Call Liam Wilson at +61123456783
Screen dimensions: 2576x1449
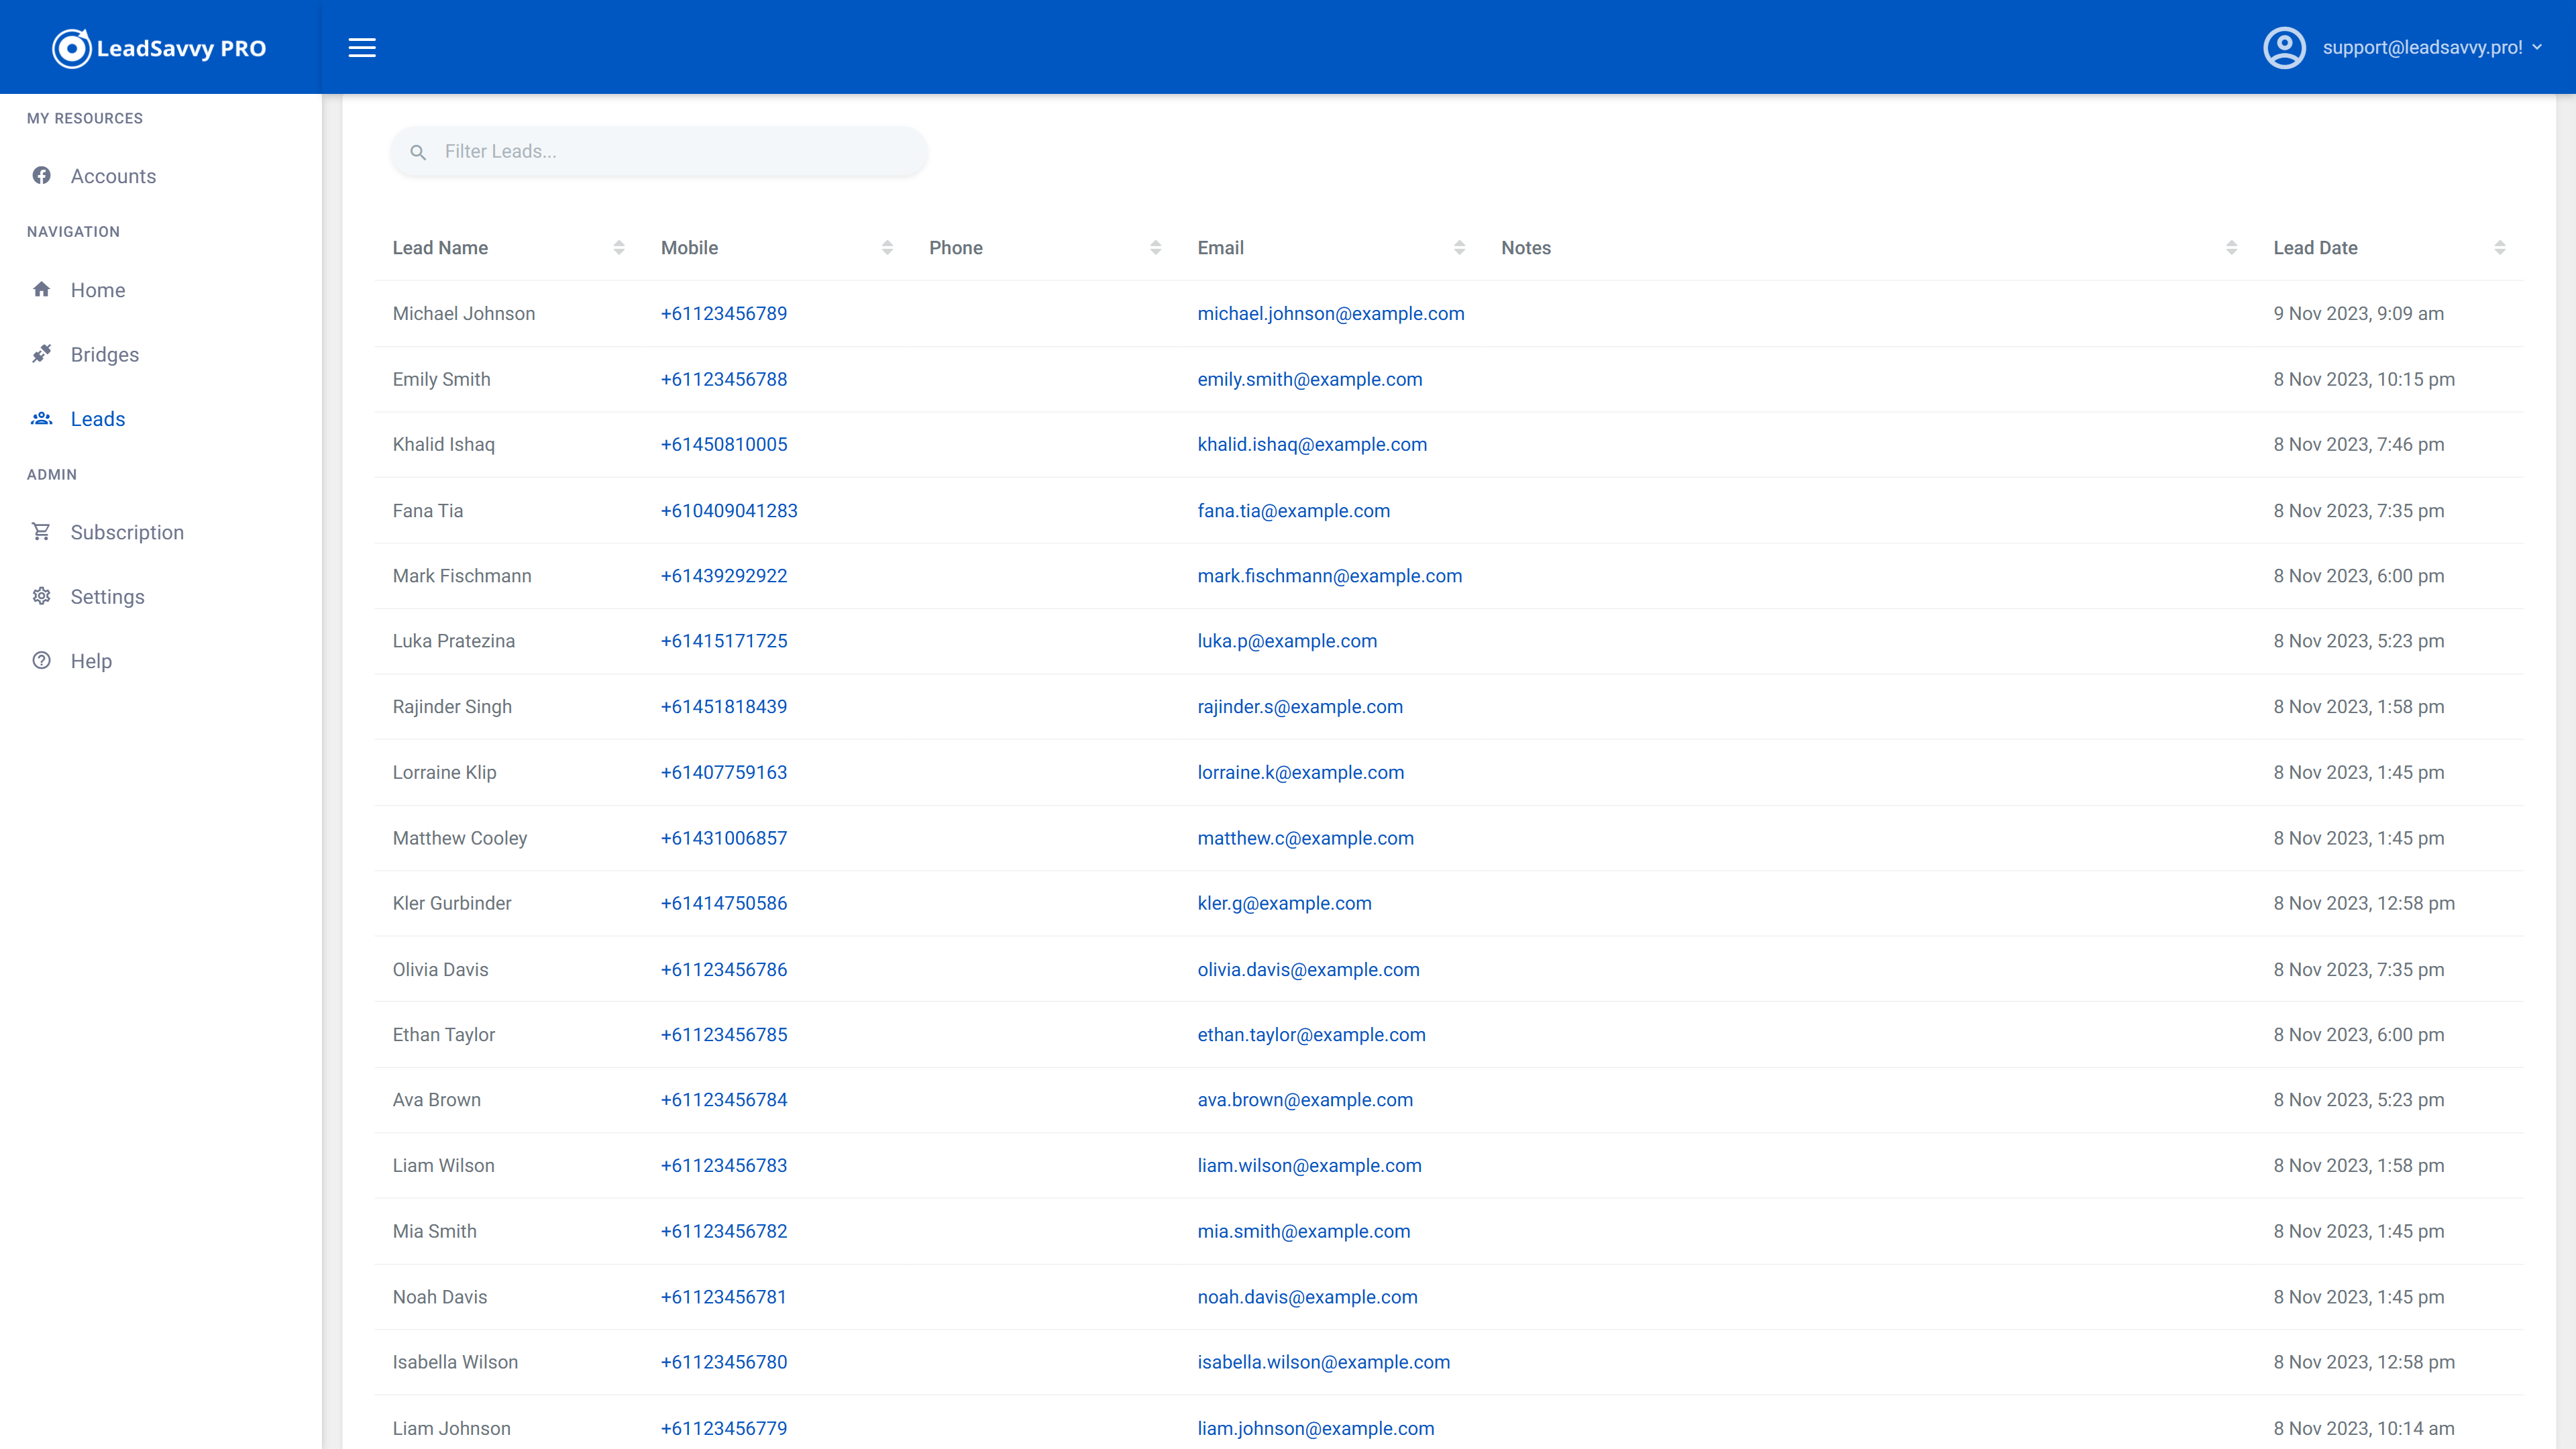724,1166
